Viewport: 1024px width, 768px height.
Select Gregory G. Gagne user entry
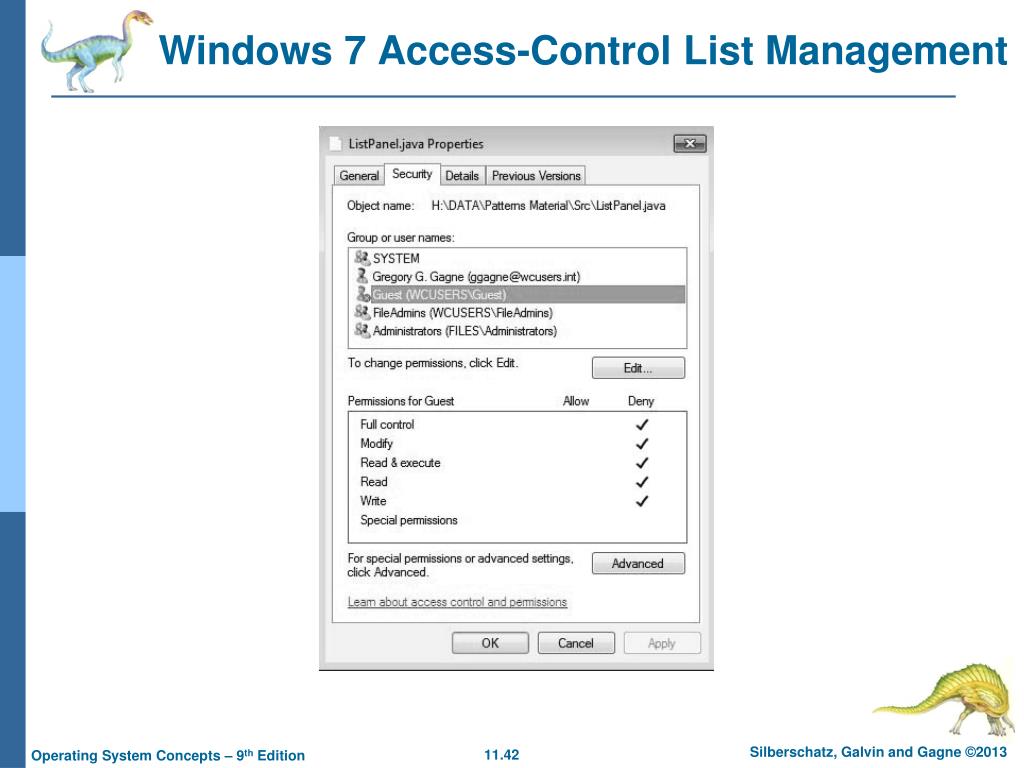pyautogui.click(x=517, y=276)
